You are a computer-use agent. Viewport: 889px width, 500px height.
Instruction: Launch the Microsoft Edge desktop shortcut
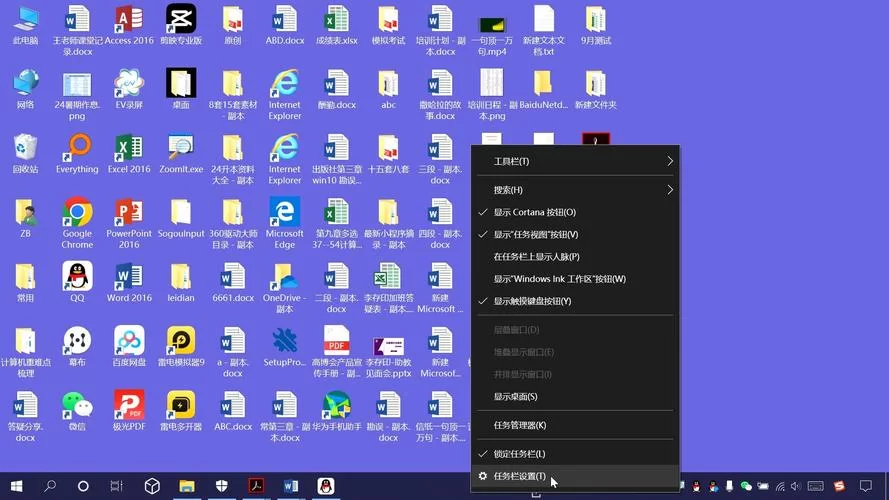[285, 212]
